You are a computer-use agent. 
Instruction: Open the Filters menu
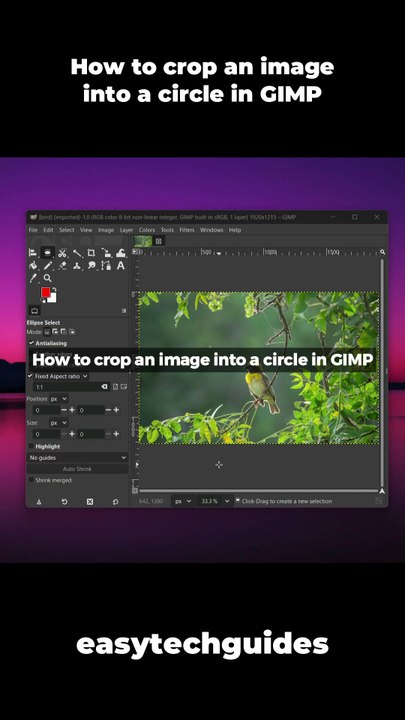pos(187,230)
